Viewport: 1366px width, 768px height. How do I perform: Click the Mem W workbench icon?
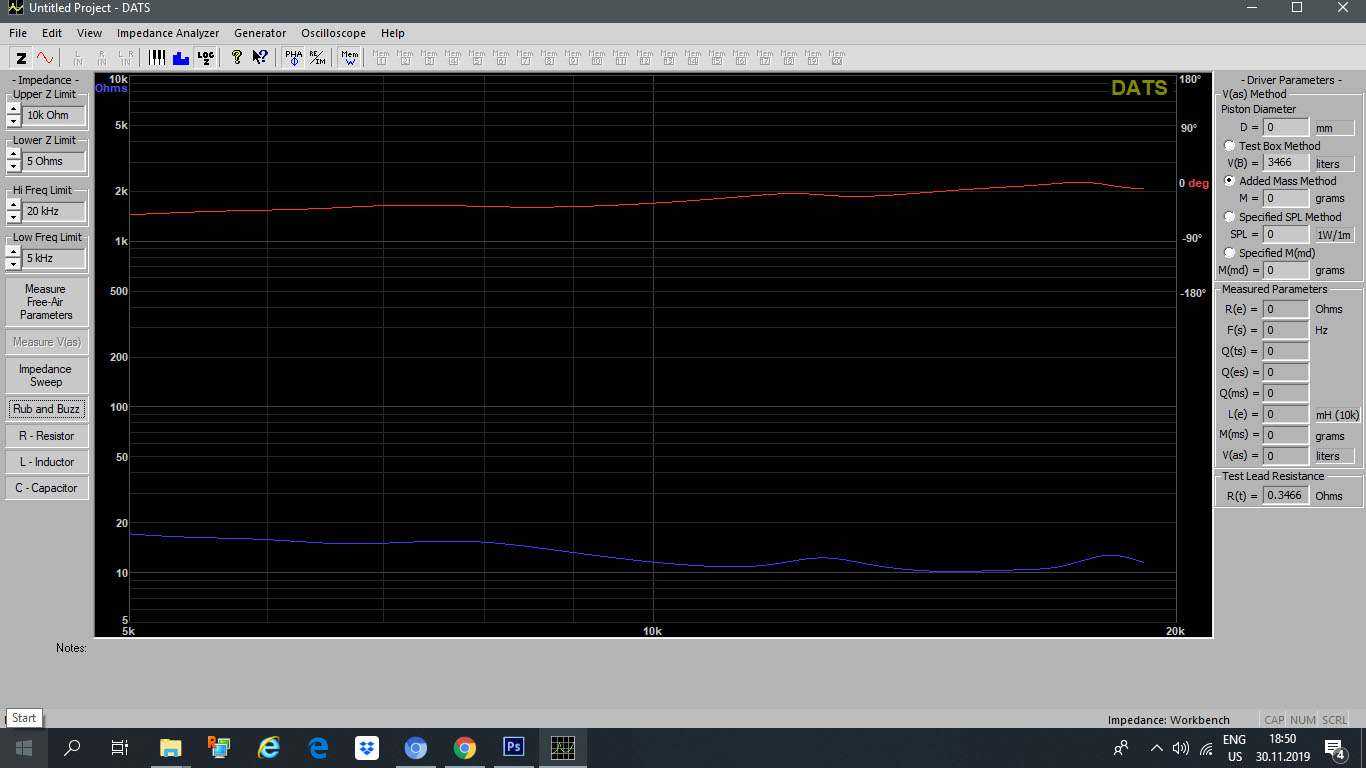tap(350, 58)
